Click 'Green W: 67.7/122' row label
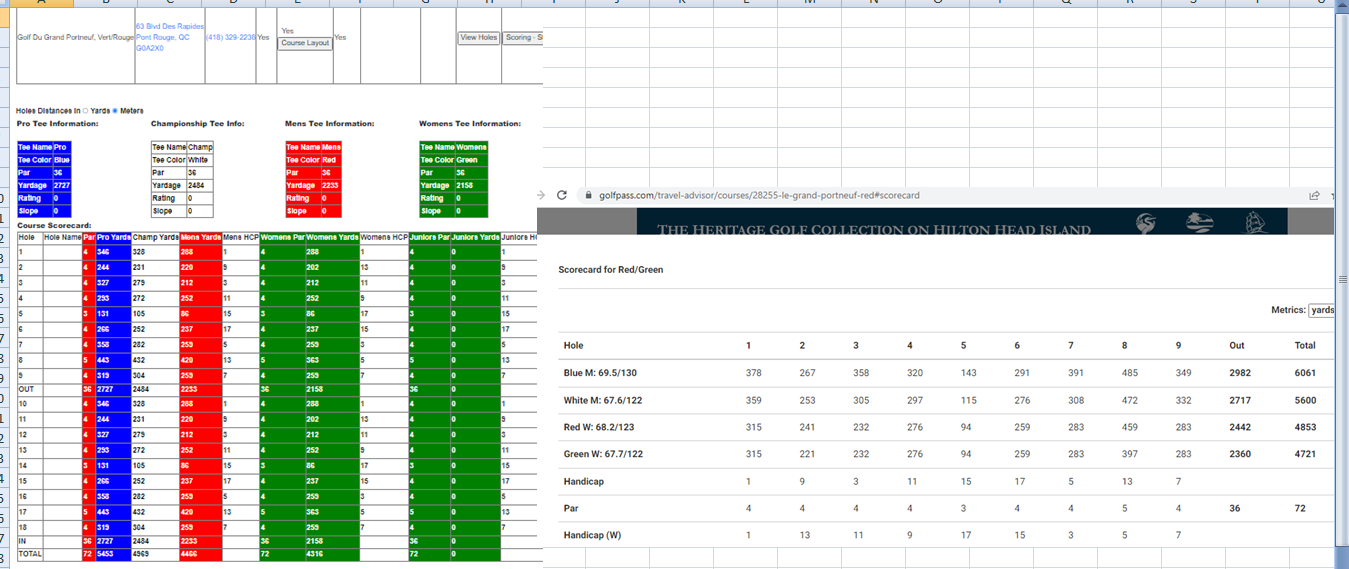The height and width of the screenshot is (569, 1349). click(x=605, y=454)
